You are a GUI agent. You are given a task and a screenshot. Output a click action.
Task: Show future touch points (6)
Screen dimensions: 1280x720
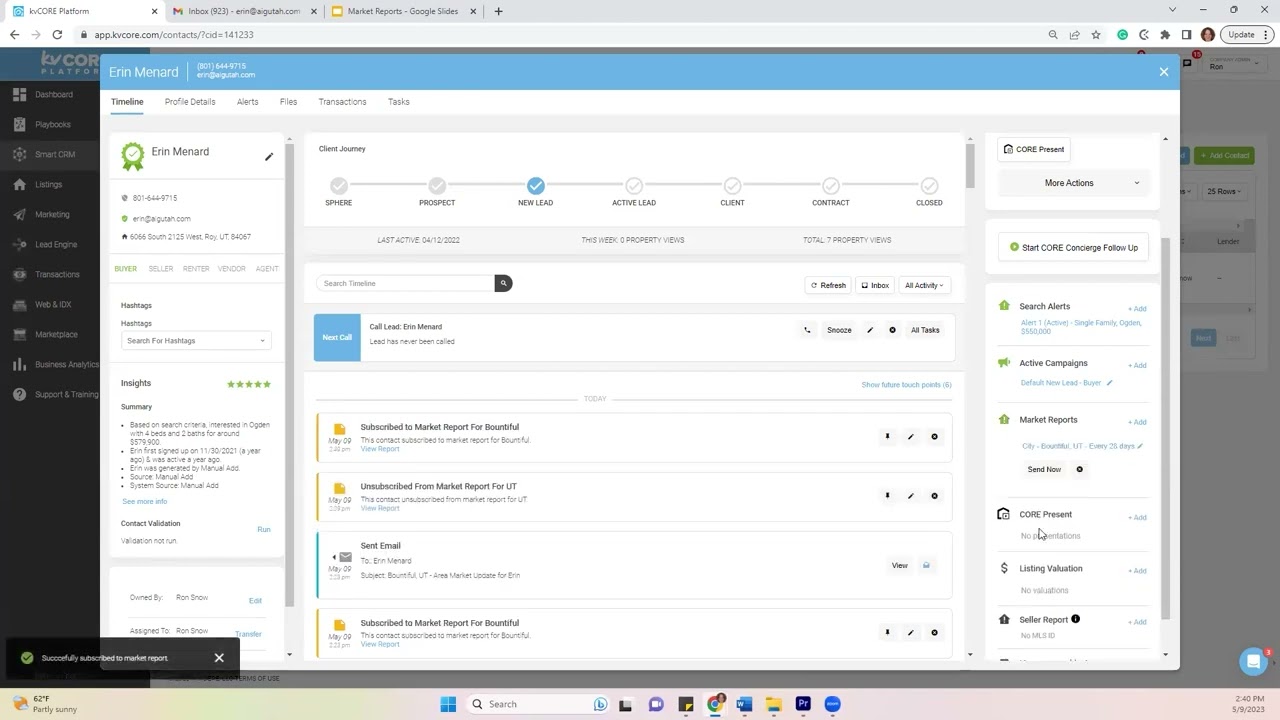[x=906, y=385]
